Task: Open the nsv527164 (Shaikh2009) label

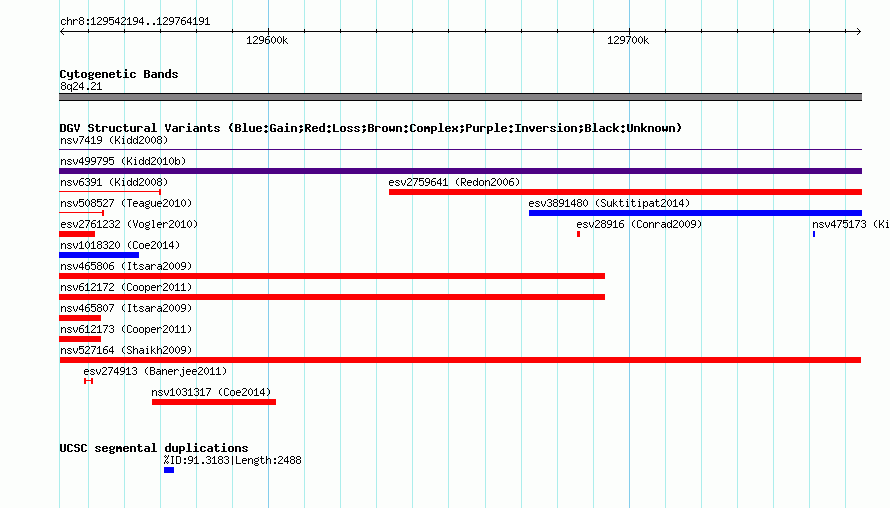Action: point(126,350)
